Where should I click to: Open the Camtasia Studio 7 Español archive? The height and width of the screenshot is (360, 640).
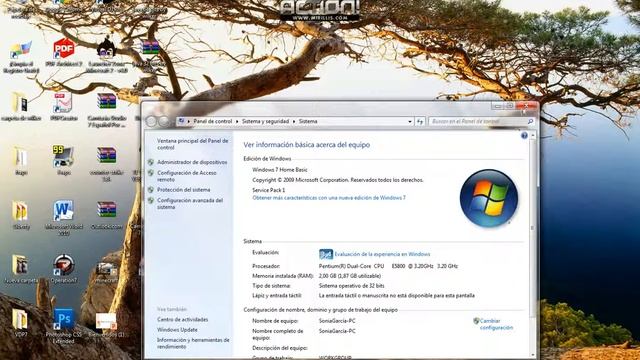click(x=107, y=110)
